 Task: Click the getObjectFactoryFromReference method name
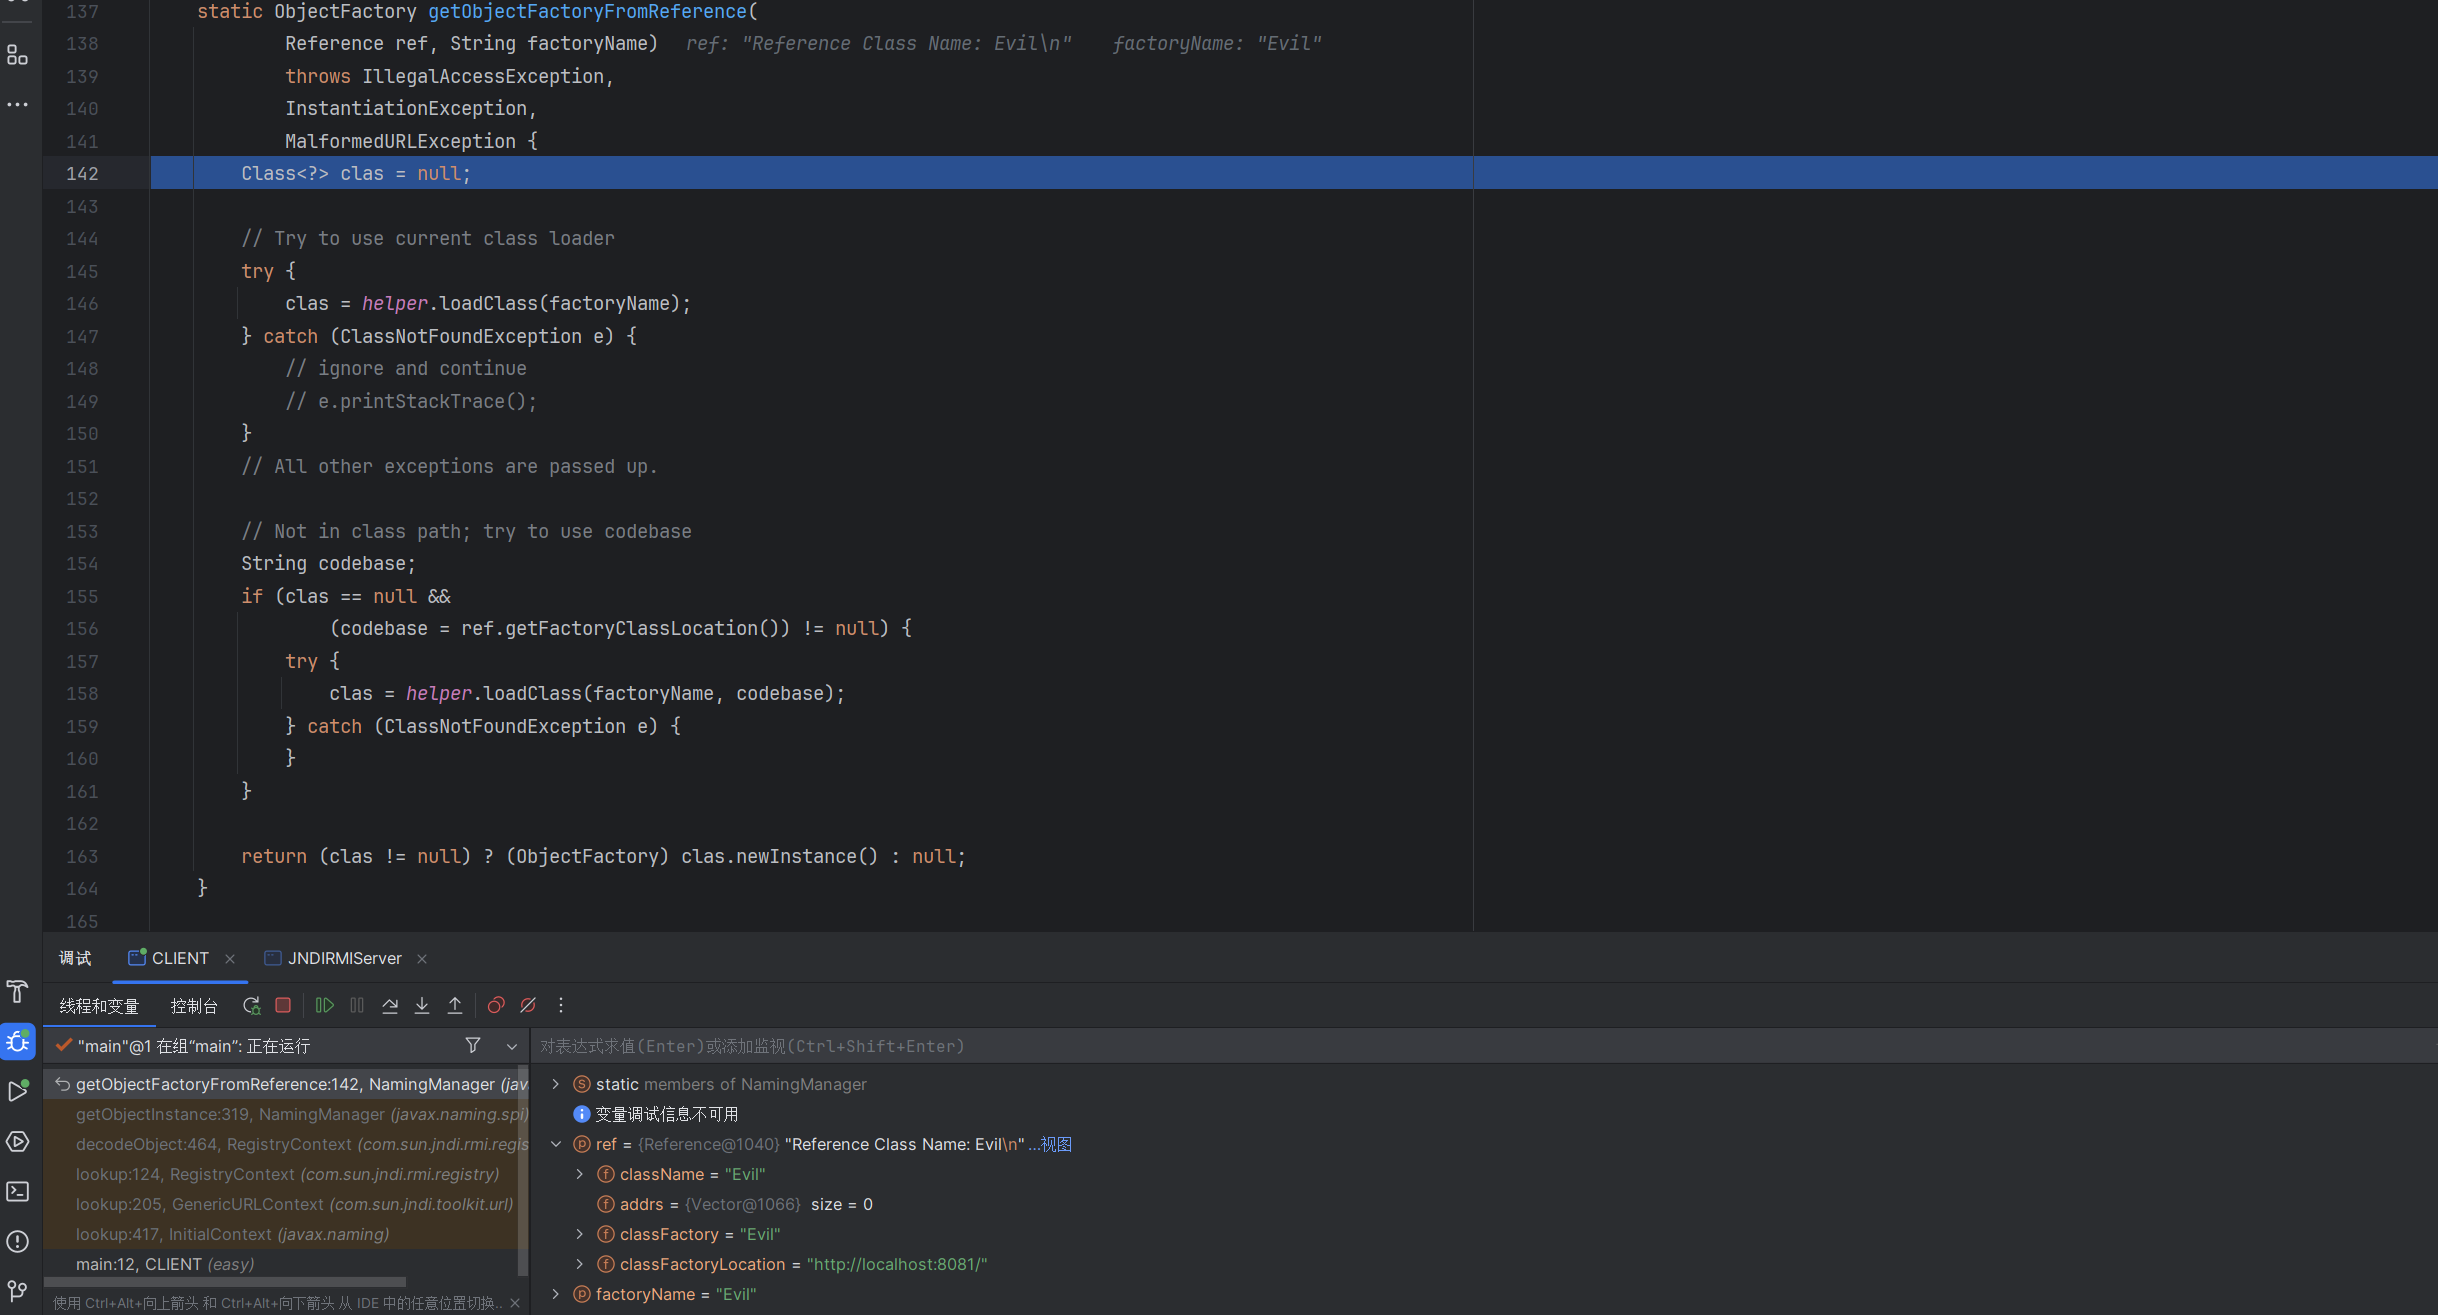point(587,12)
